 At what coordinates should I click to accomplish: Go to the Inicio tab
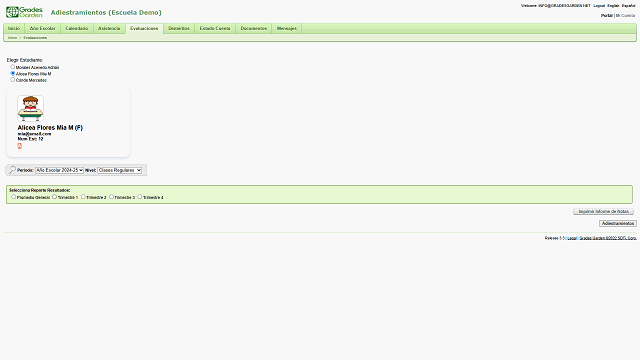(14, 29)
